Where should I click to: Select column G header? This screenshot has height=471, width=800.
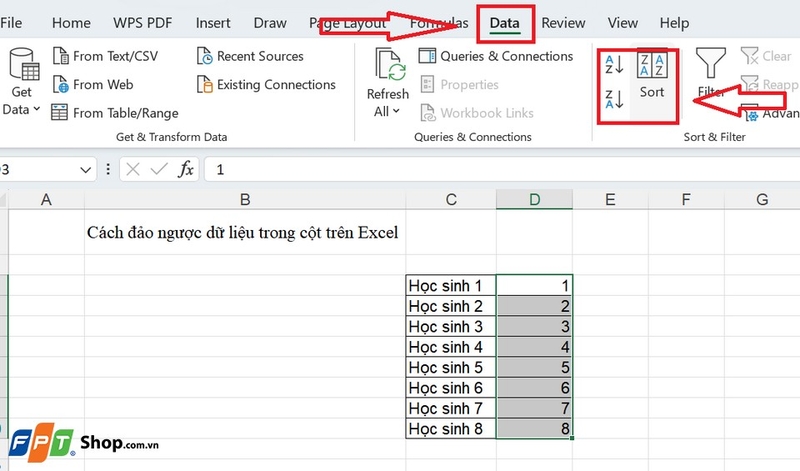[x=762, y=200]
